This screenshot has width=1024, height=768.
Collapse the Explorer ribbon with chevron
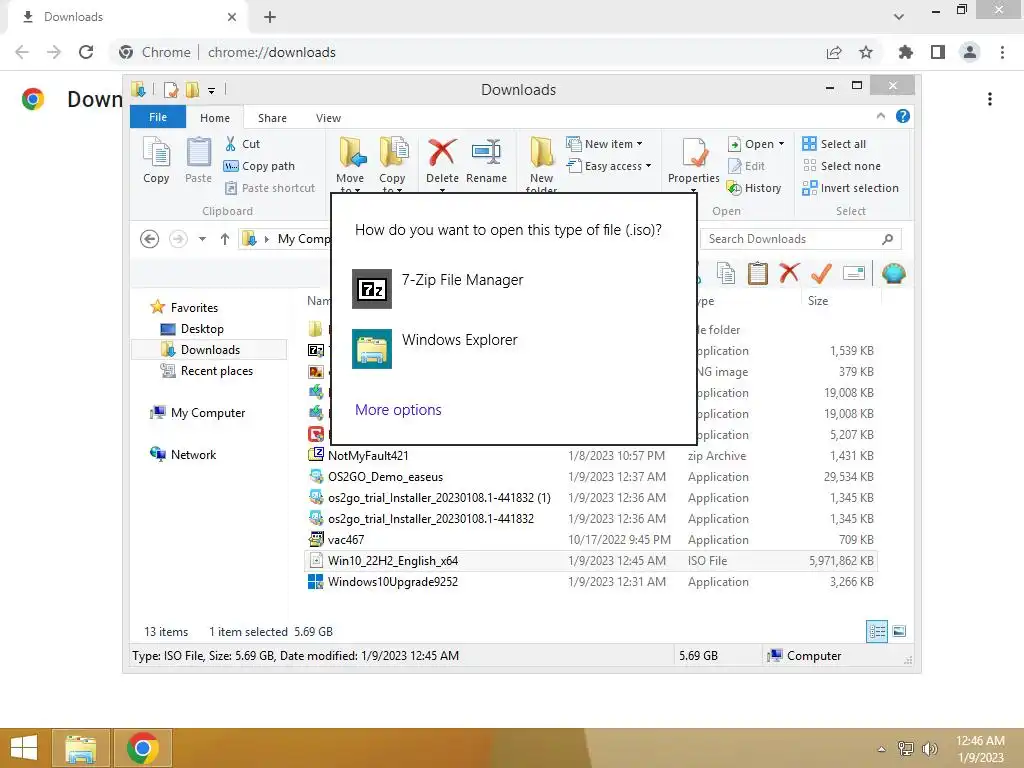tap(881, 116)
